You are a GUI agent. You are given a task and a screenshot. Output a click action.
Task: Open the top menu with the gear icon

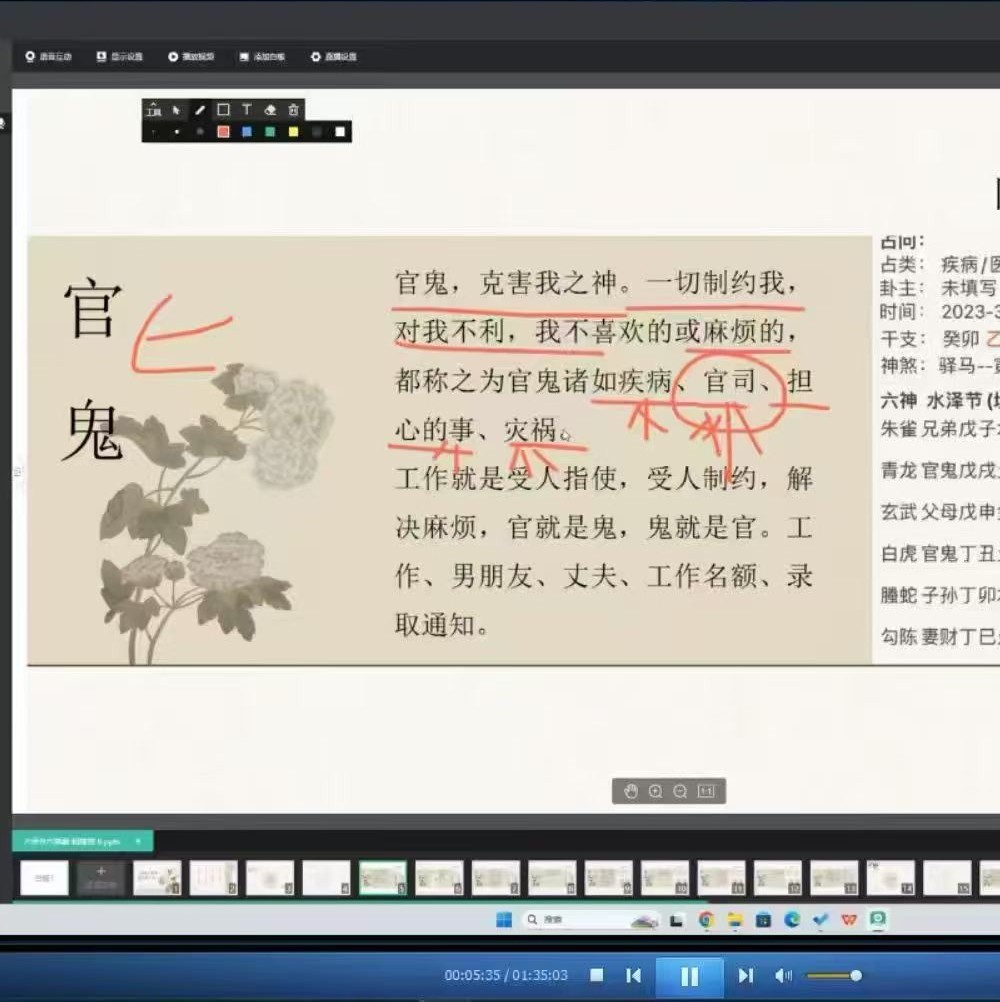tap(334, 57)
